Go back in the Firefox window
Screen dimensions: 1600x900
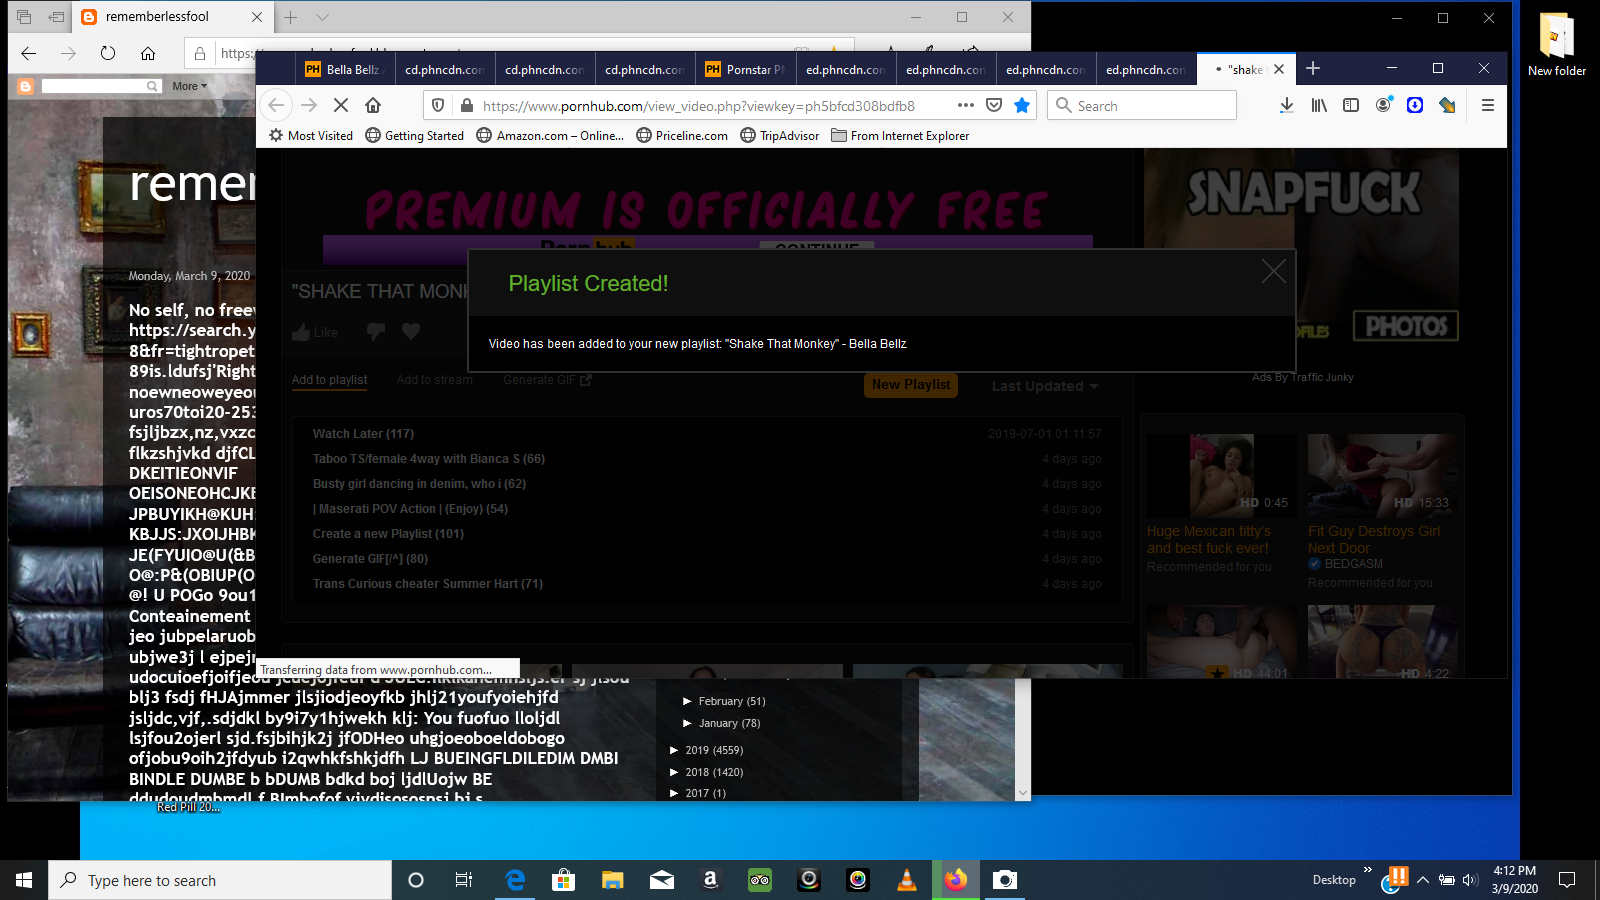pyautogui.click(x=277, y=105)
